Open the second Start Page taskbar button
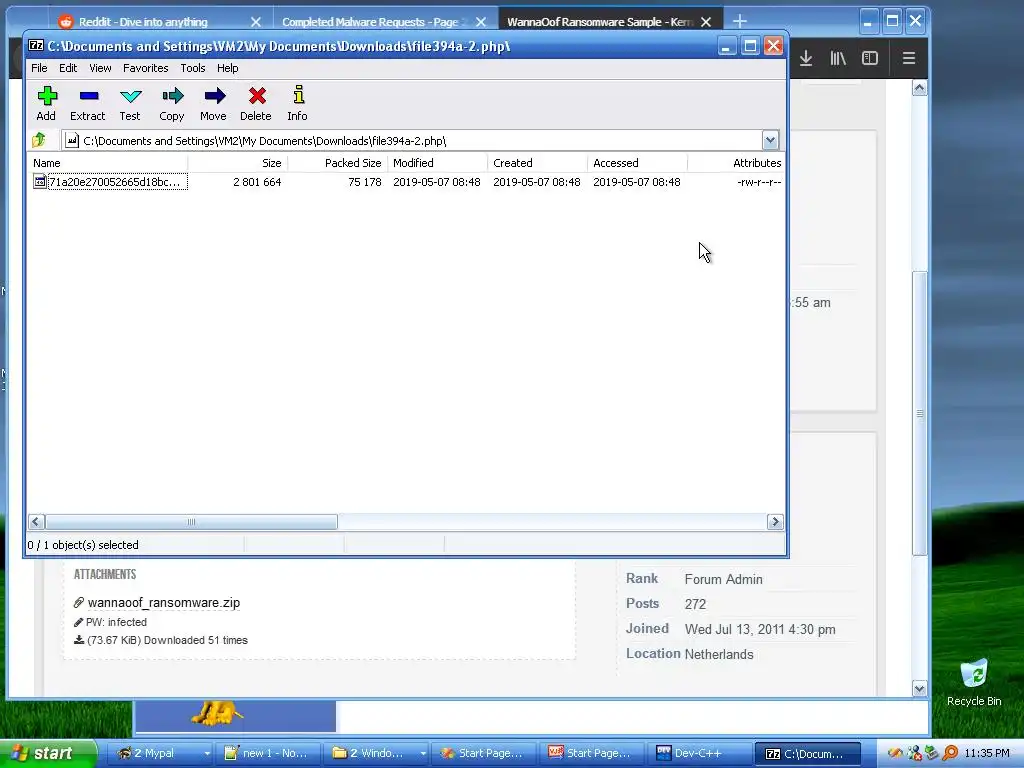This screenshot has height=768, width=1024. point(592,753)
